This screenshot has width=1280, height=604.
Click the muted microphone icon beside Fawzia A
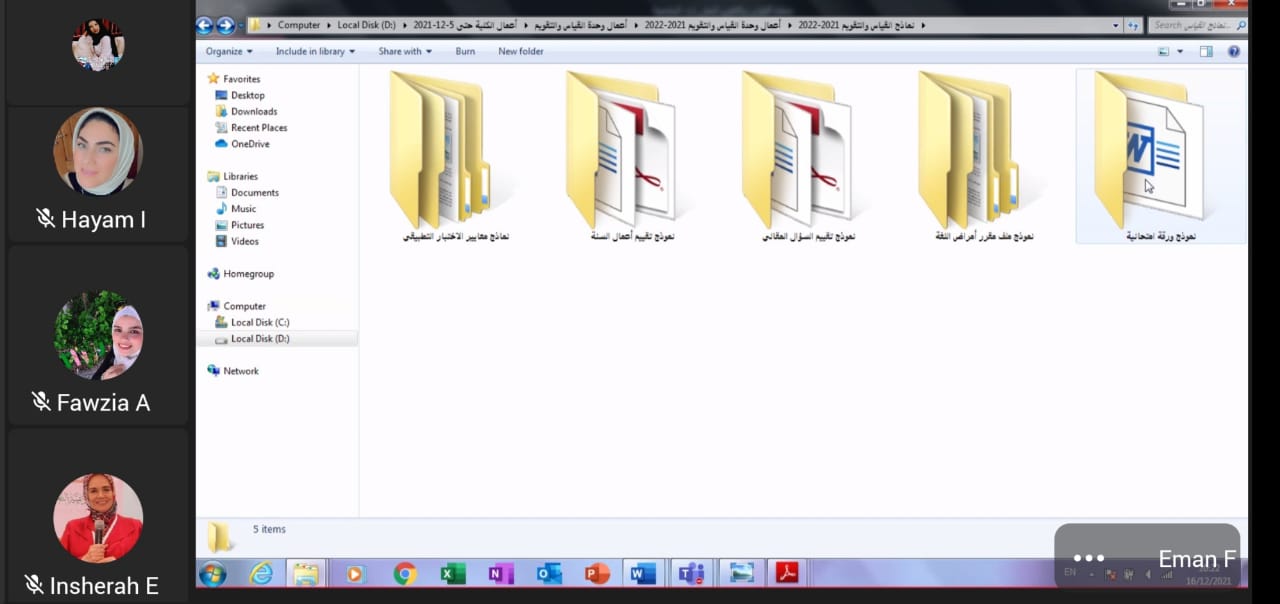pyautogui.click(x=41, y=402)
